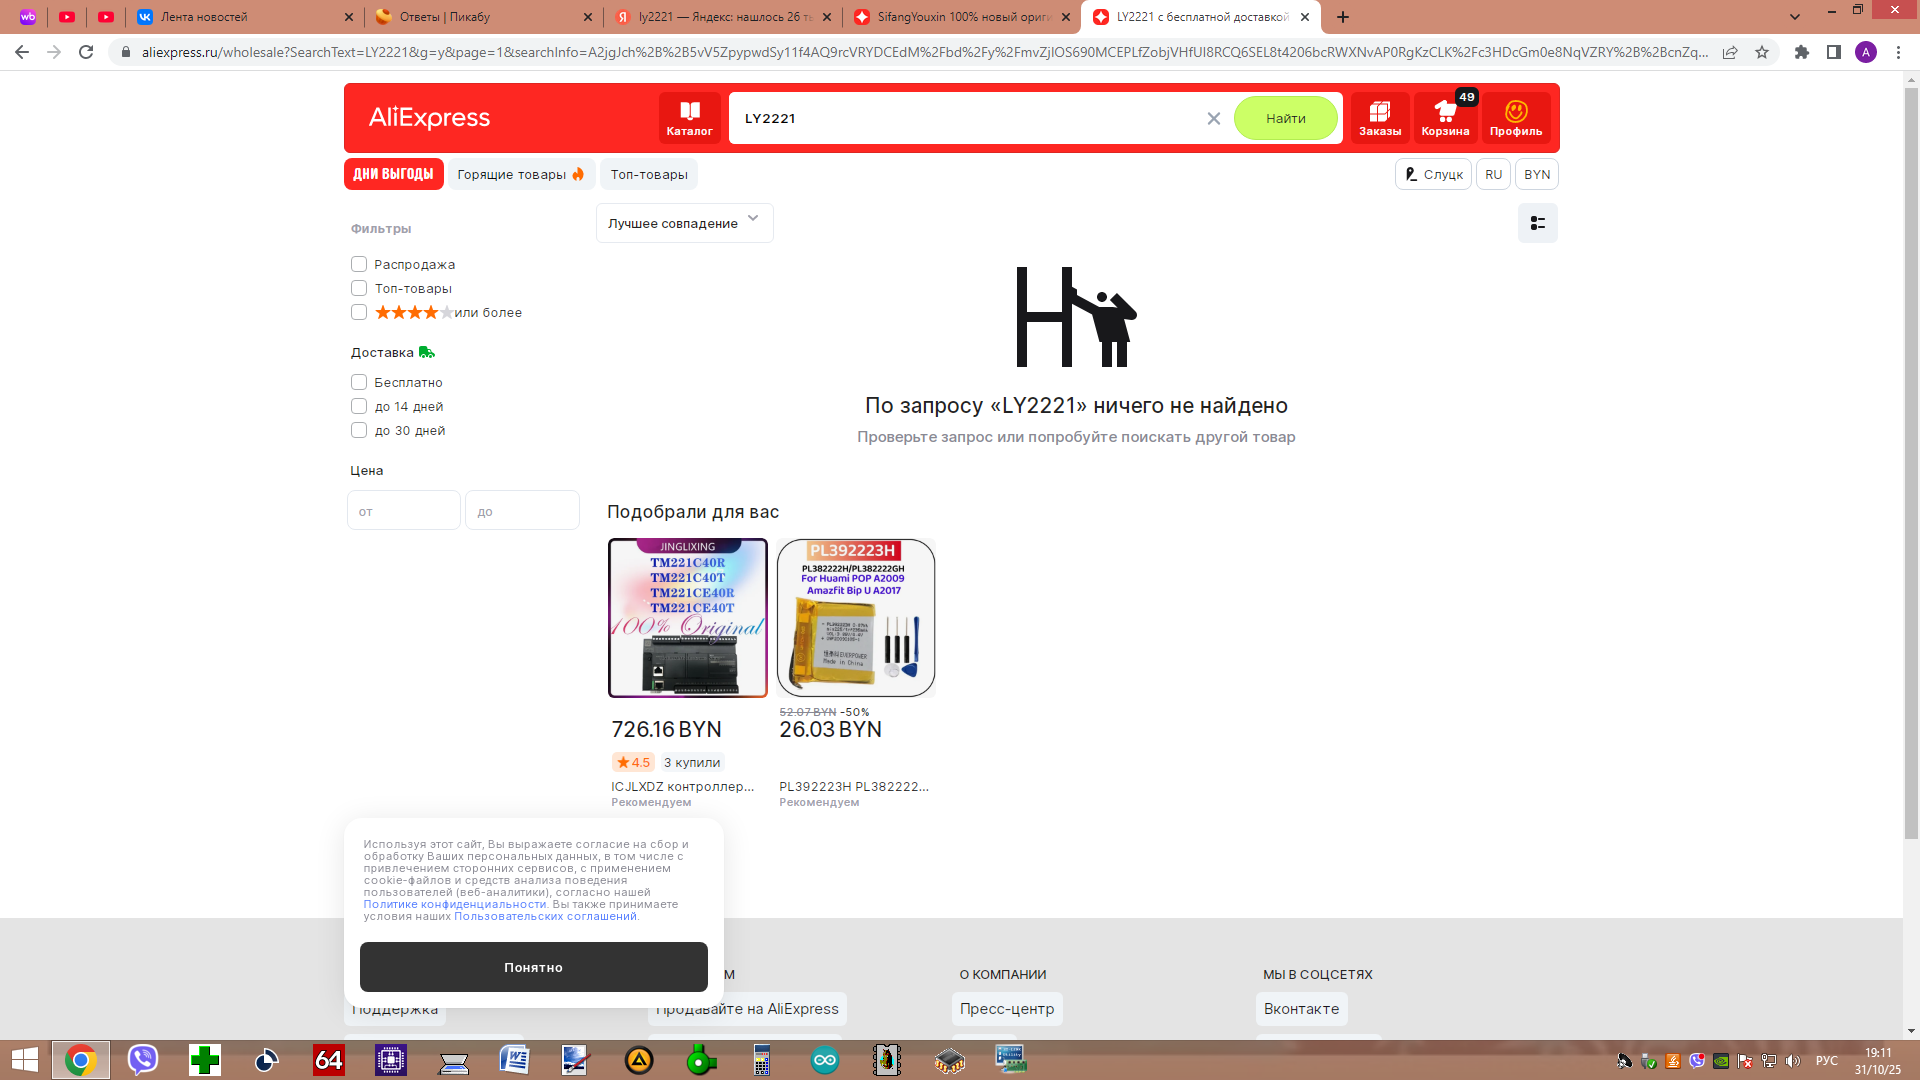Open the Корзина shopping cart
1920x1080 pixels.
tap(1445, 118)
